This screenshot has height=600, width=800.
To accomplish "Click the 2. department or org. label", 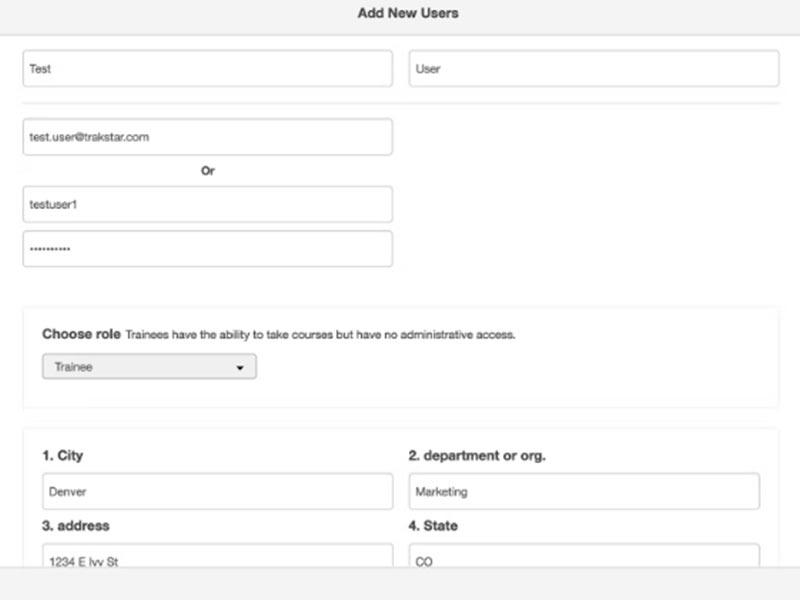I will [x=477, y=455].
